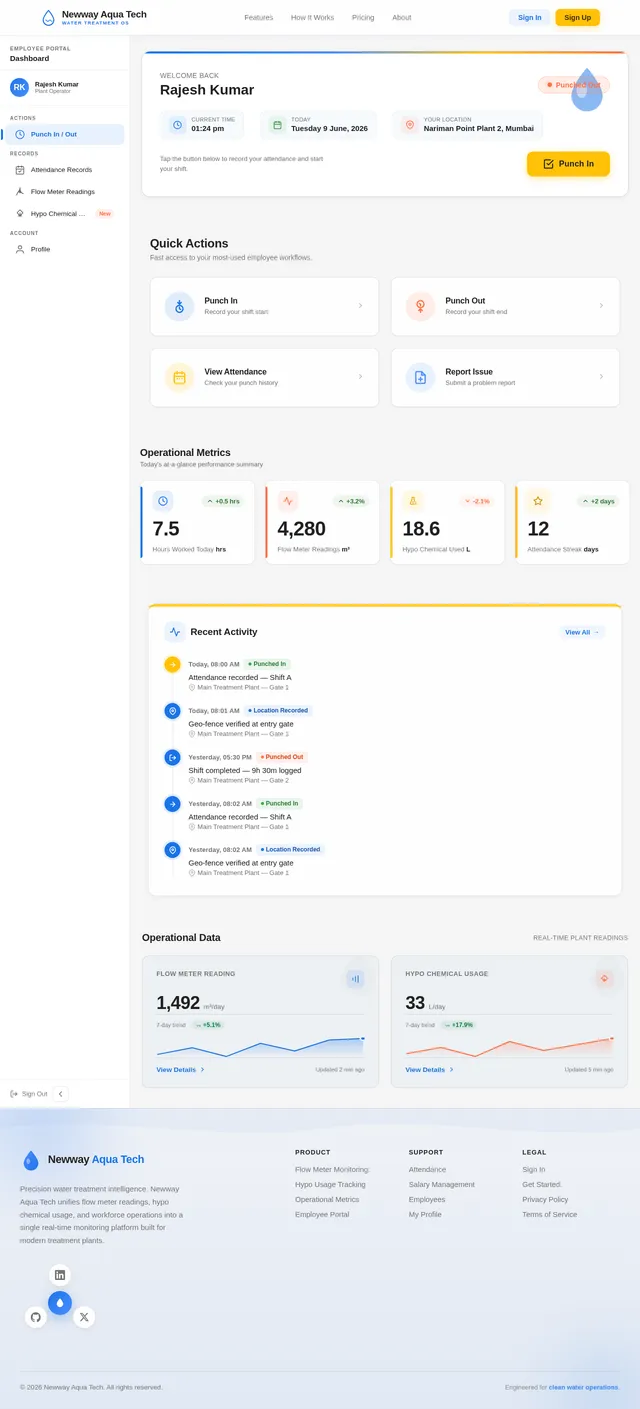Image resolution: width=640 pixels, height=1409 pixels.
Task: Click the Report Issue document icon
Action: click(x=420, y=377)
